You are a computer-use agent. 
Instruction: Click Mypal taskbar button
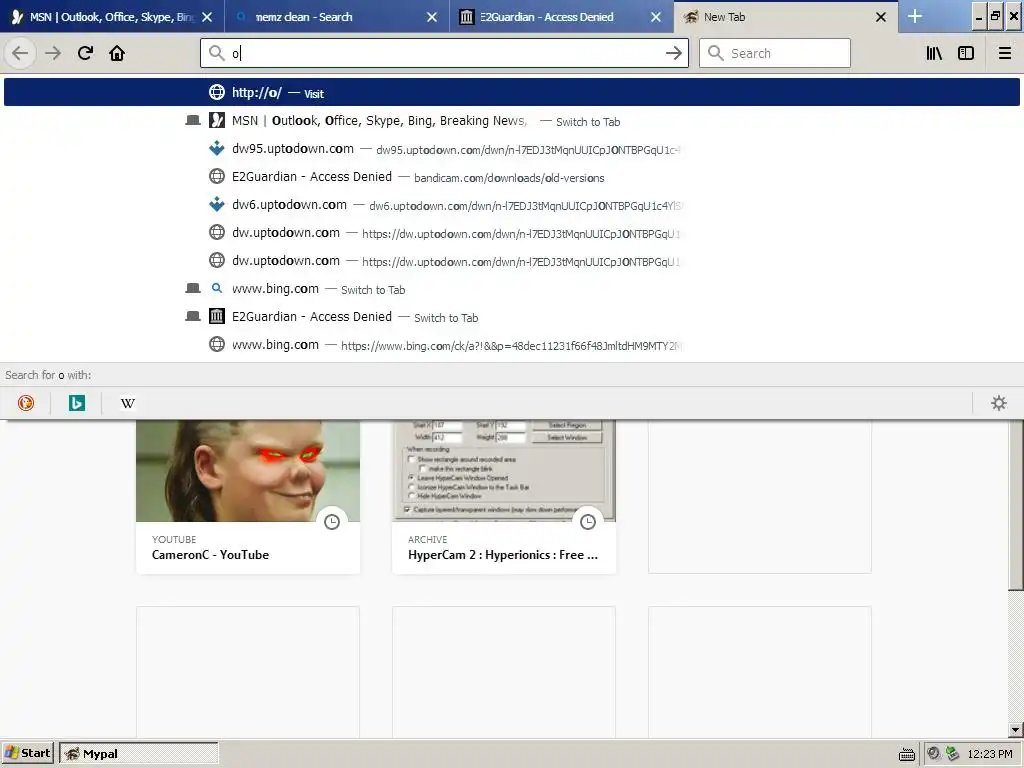(138, 753)
